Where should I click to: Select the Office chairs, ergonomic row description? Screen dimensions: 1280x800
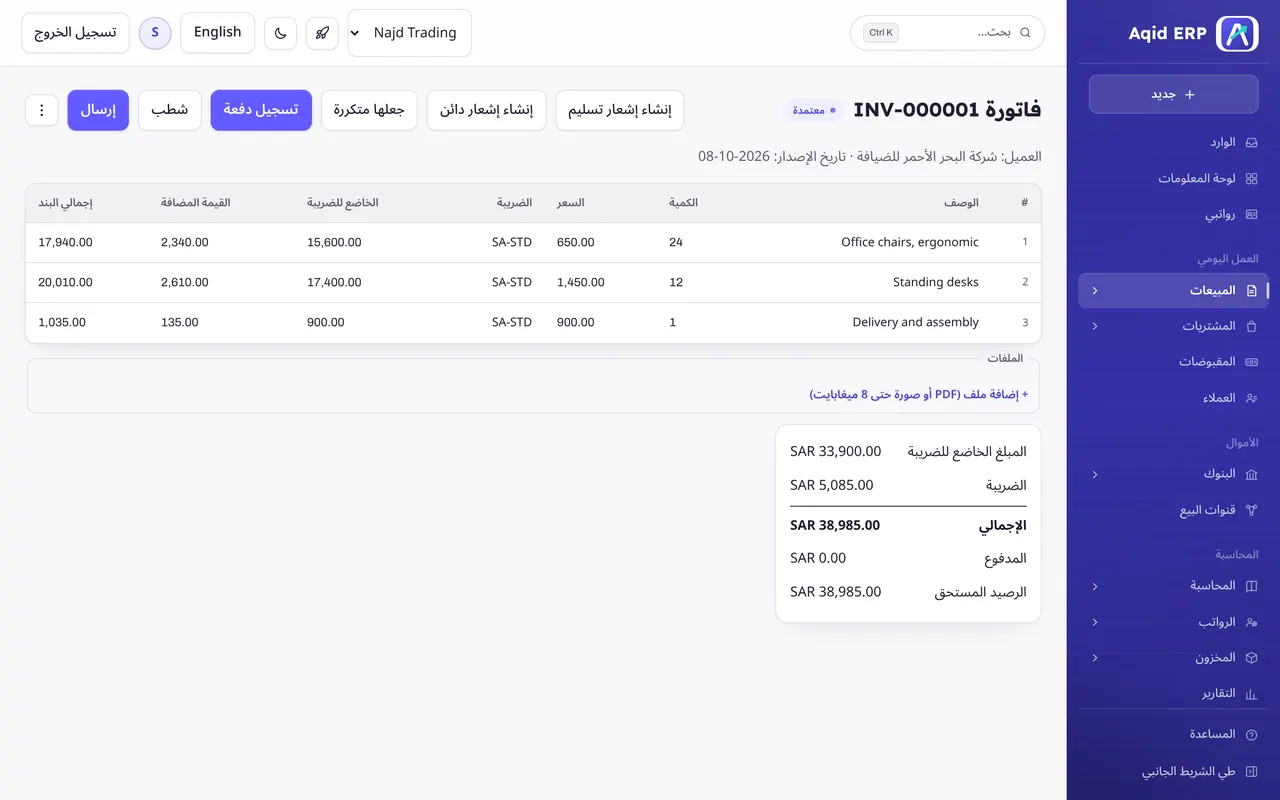(910, 242)
